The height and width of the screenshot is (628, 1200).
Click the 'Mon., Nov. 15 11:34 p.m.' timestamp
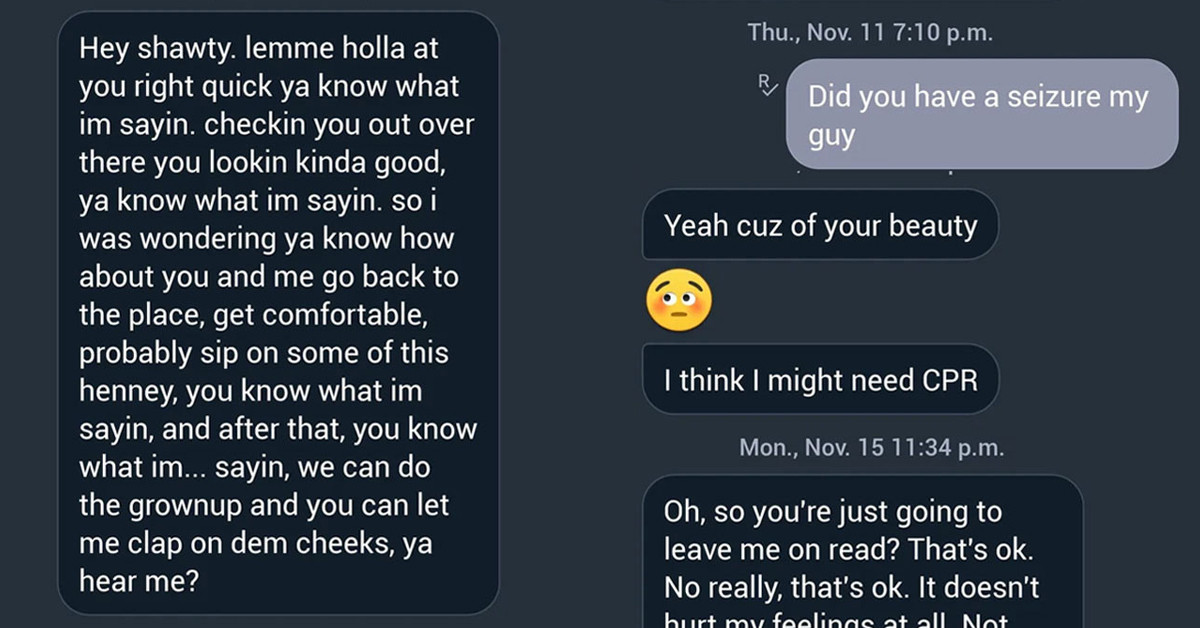871,447
